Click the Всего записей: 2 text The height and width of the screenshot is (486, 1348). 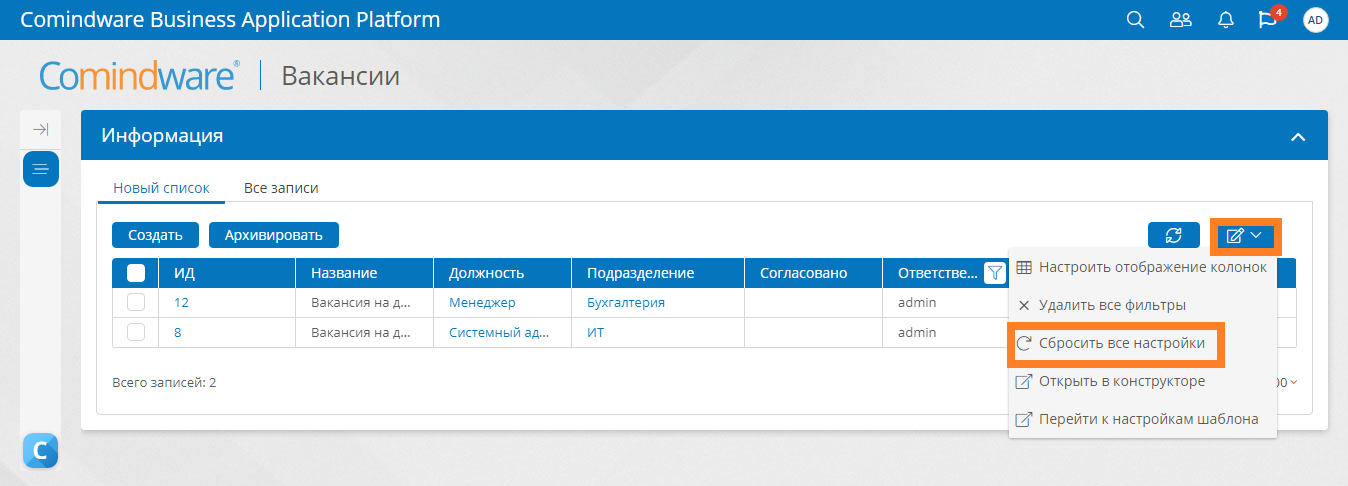tap(164, 382)
